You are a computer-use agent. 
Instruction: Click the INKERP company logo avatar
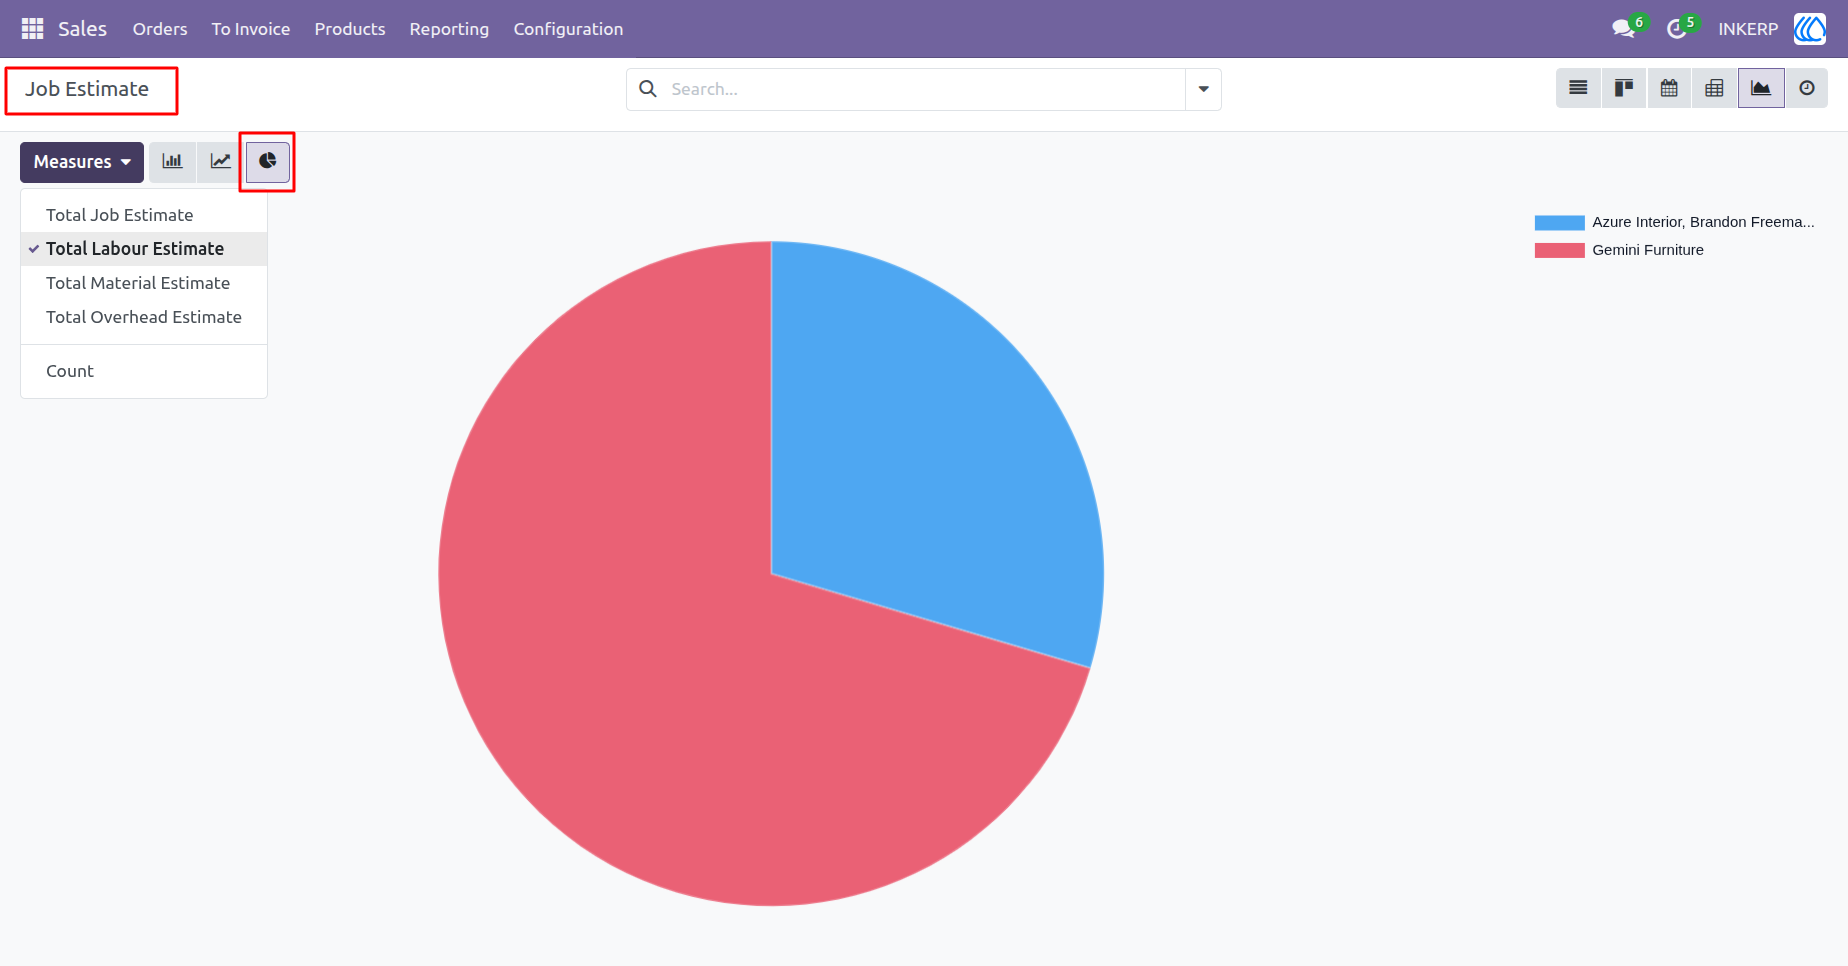tap(1810, 29)
